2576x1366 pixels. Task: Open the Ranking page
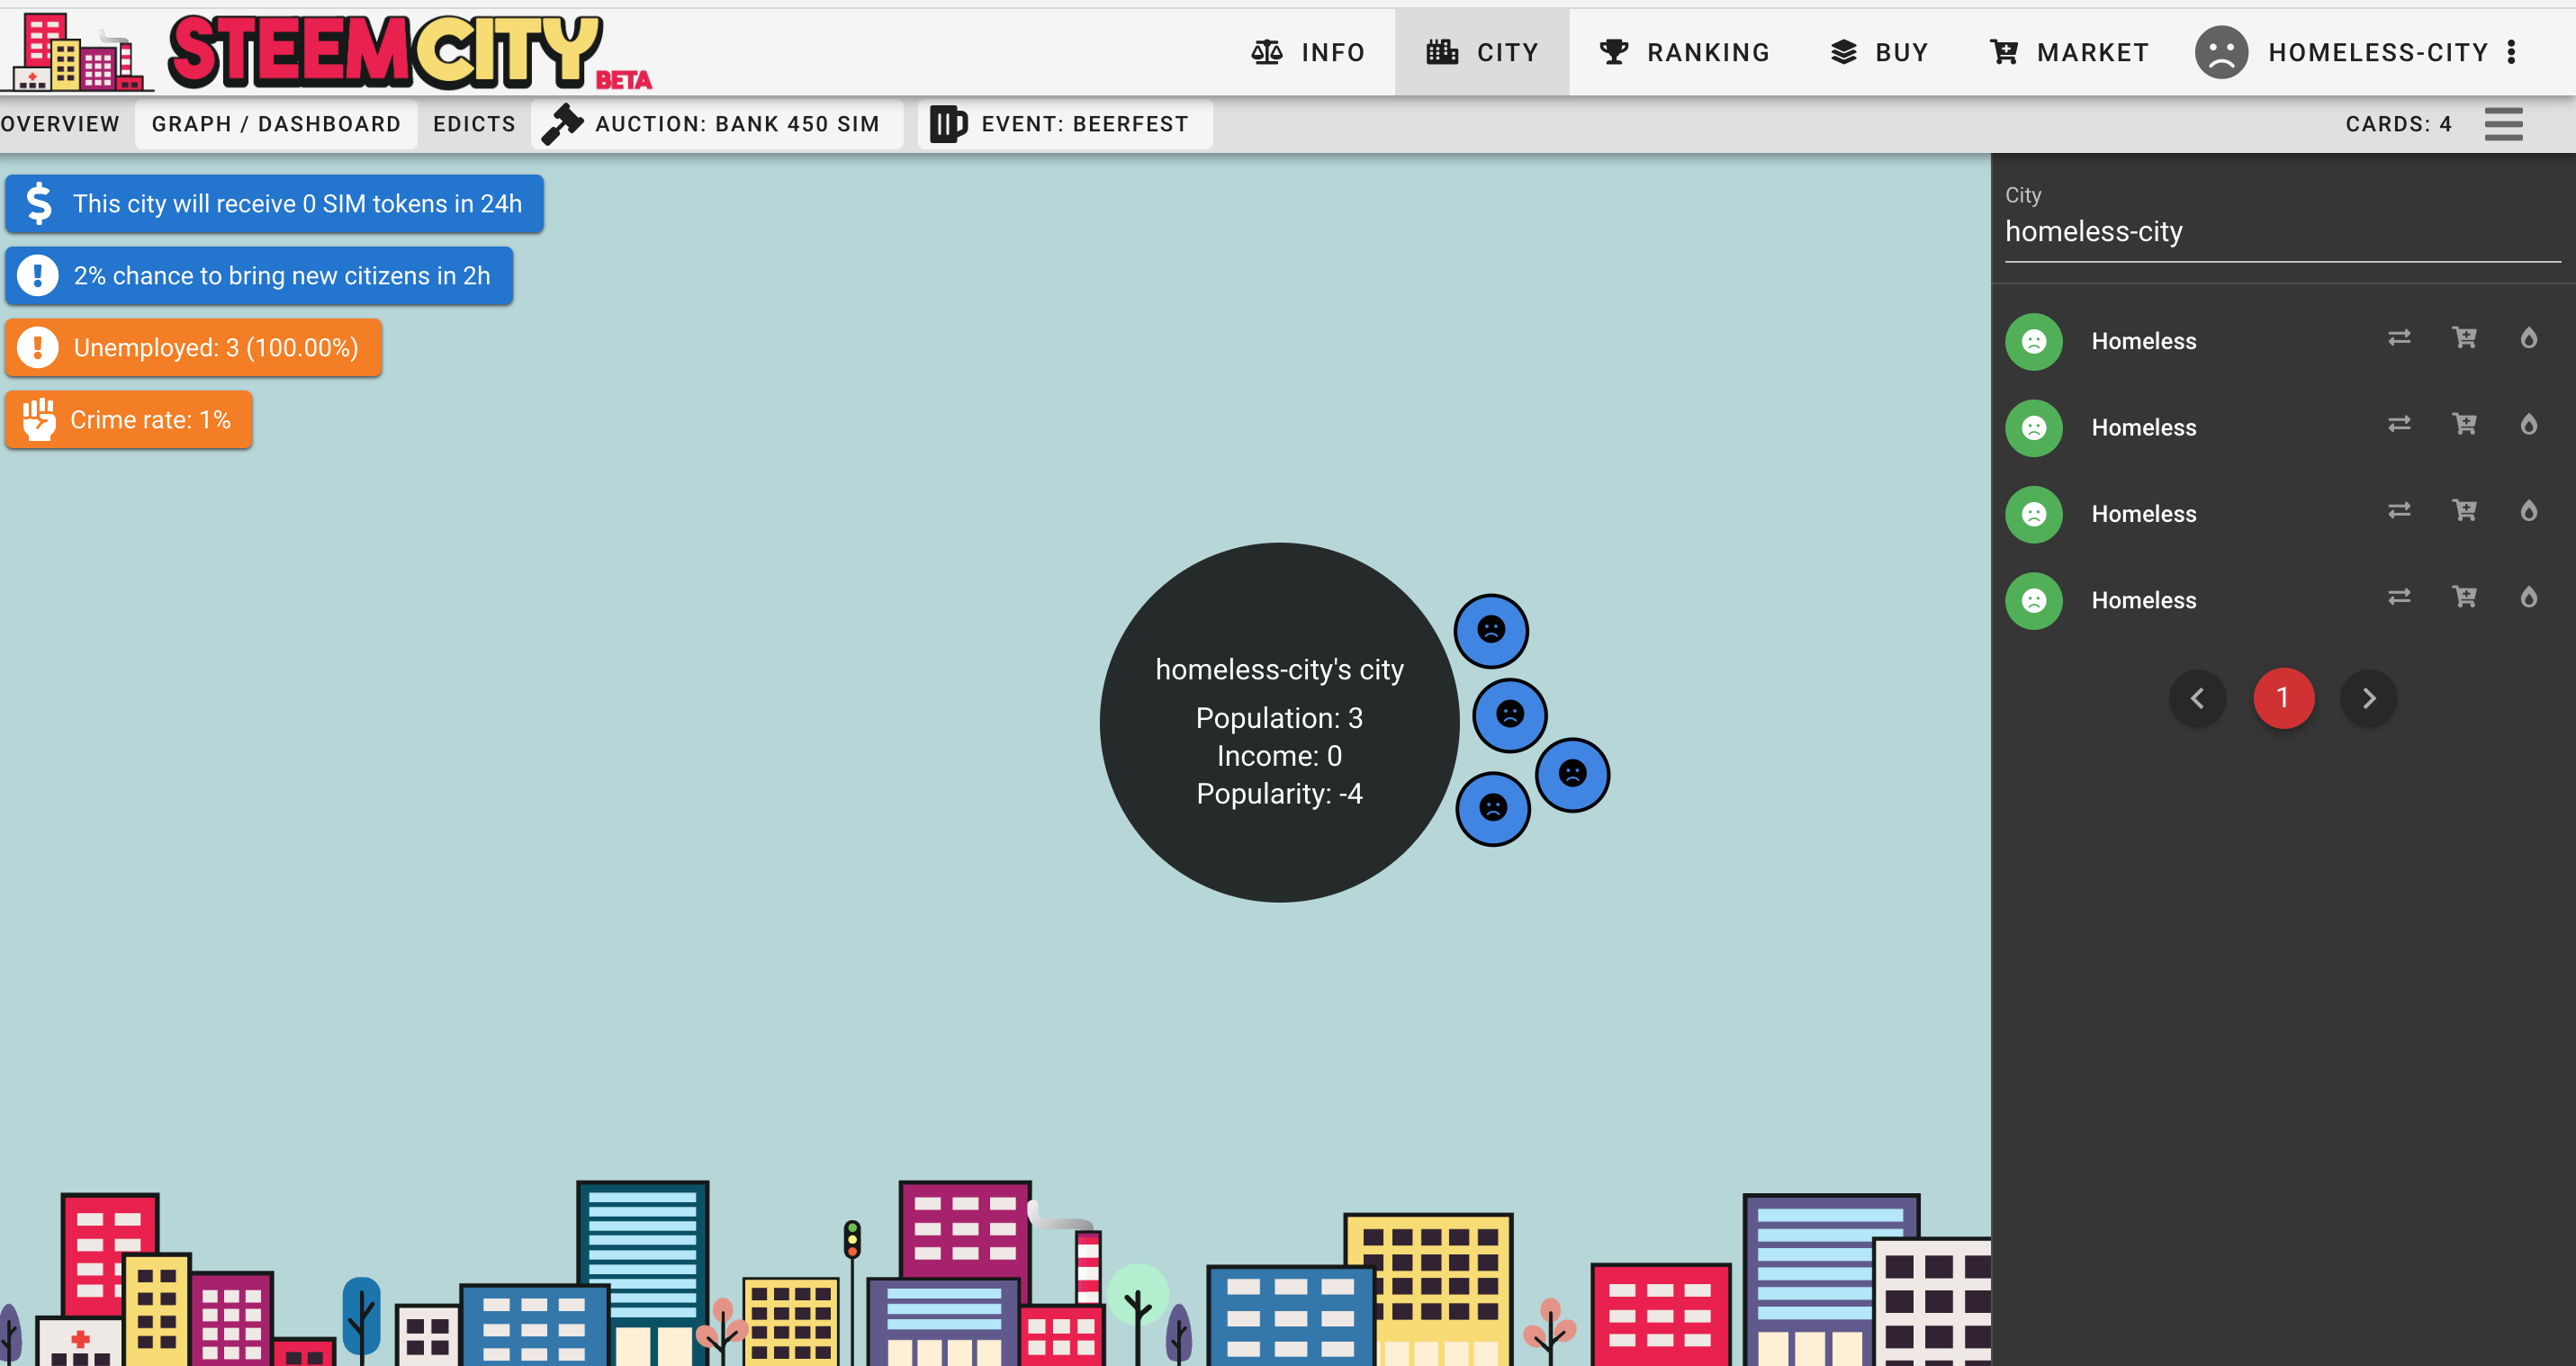click(1685, 52)
